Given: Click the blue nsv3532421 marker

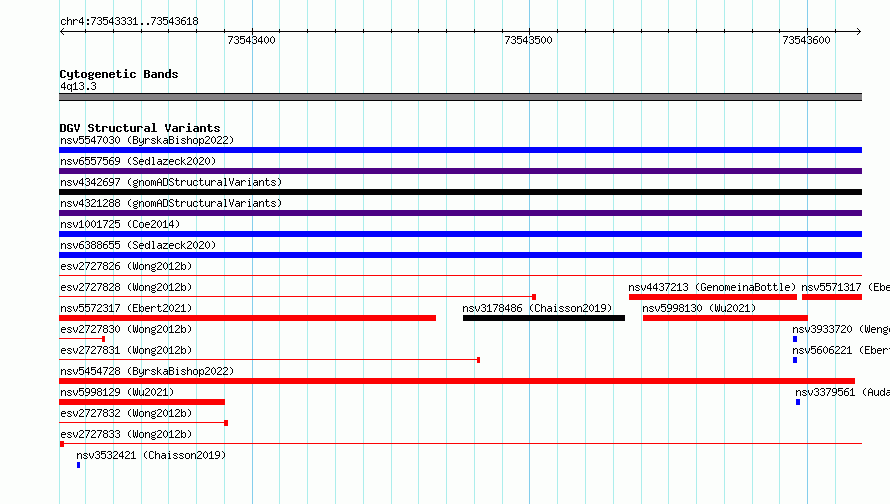Looking at the screenshot, I should [x=78, y=465].
